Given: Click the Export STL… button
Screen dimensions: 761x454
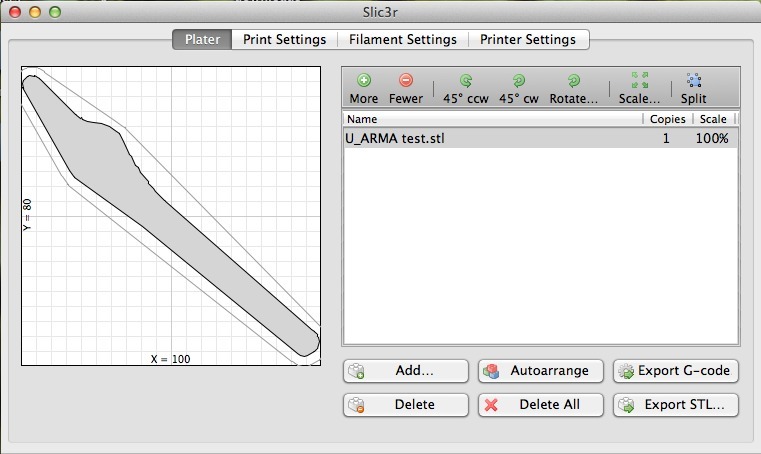Looking at the screenshot, I should (x=676, y=405).
